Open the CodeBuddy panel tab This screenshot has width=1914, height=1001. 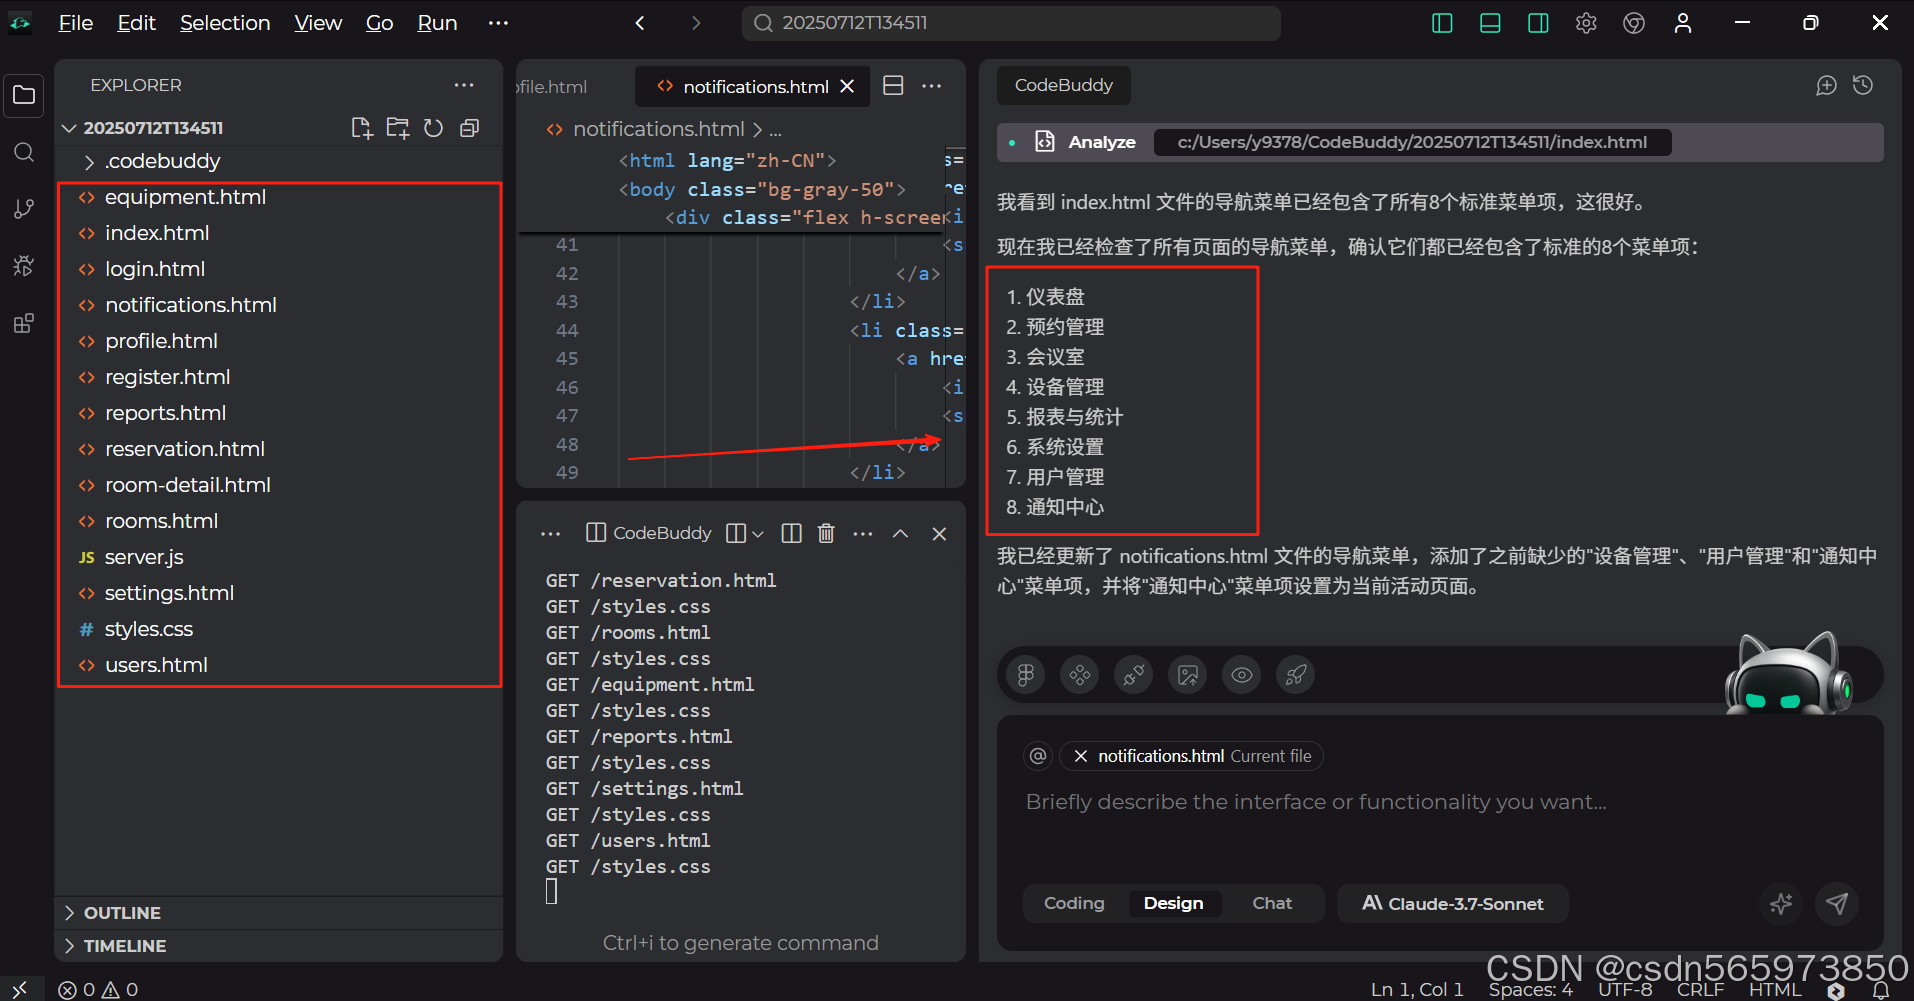pos(1063,86)
